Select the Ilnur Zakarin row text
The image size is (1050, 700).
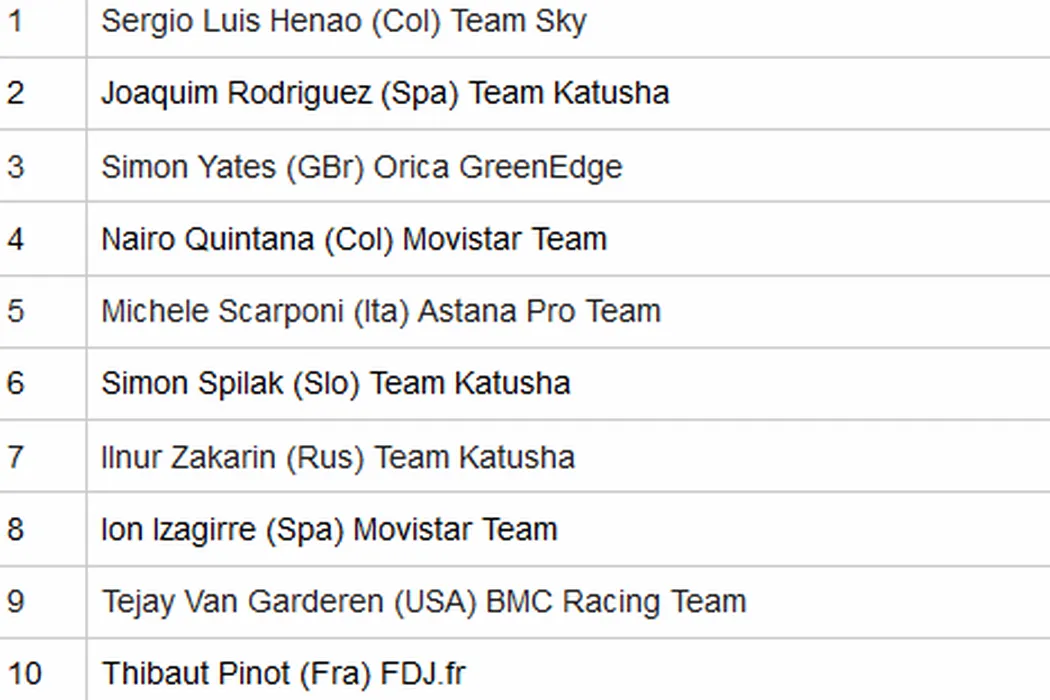tap(338, 457)
